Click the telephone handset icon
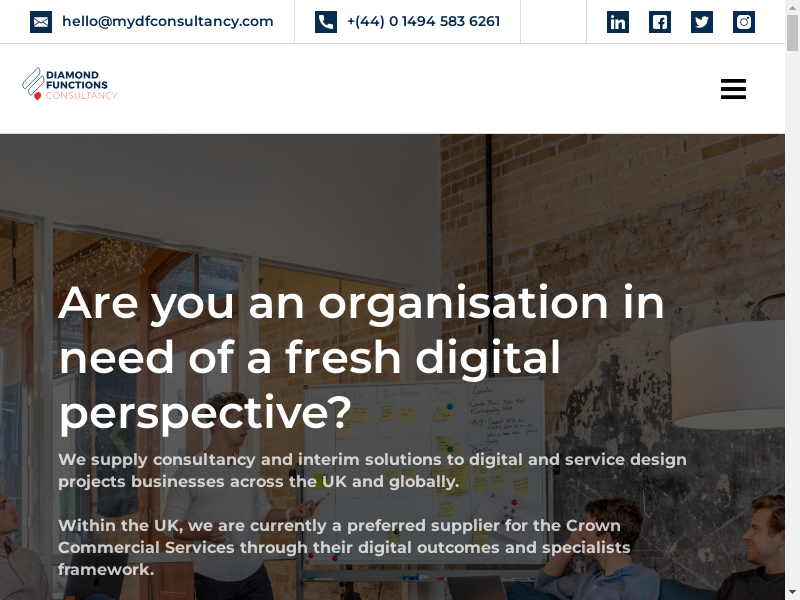Image resolution: width=800 pixels, height=600 pixels. click(x=326, y=22)
